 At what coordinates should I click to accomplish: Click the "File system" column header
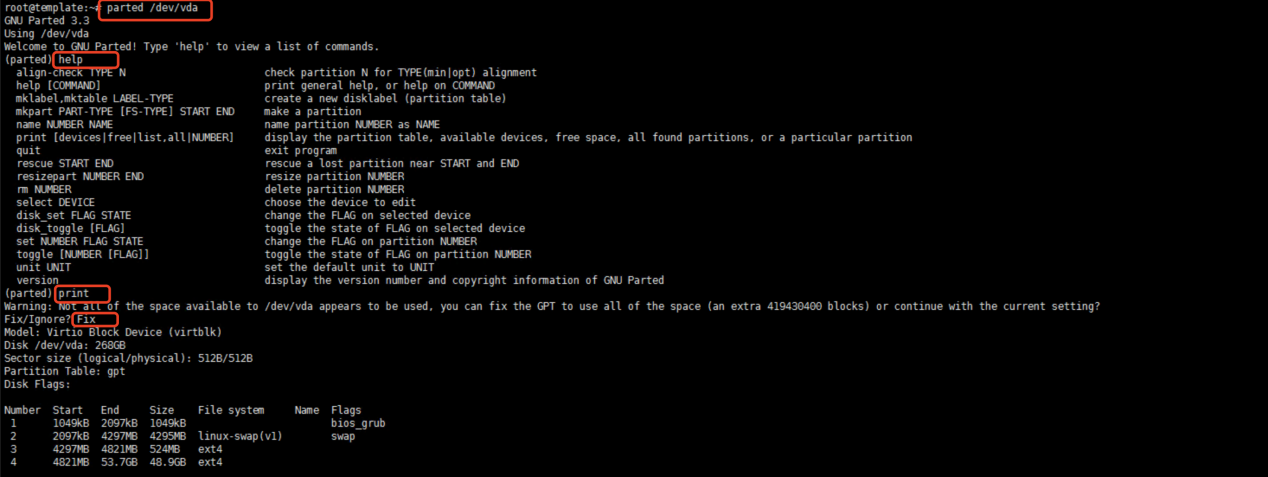pyautogui.click(x=232, y=410)
